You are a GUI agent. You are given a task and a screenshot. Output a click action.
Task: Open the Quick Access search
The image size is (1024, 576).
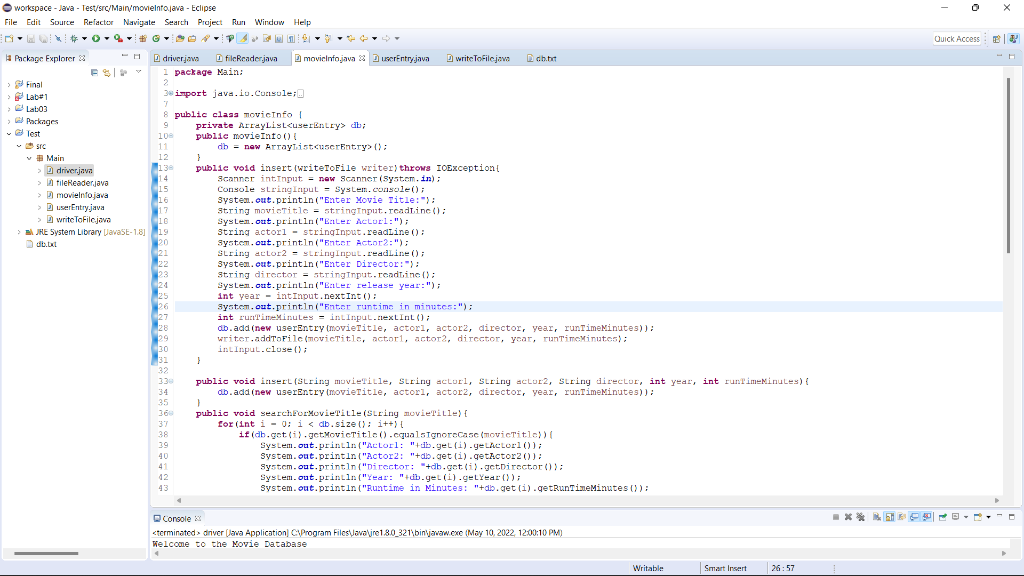point(958,37)
